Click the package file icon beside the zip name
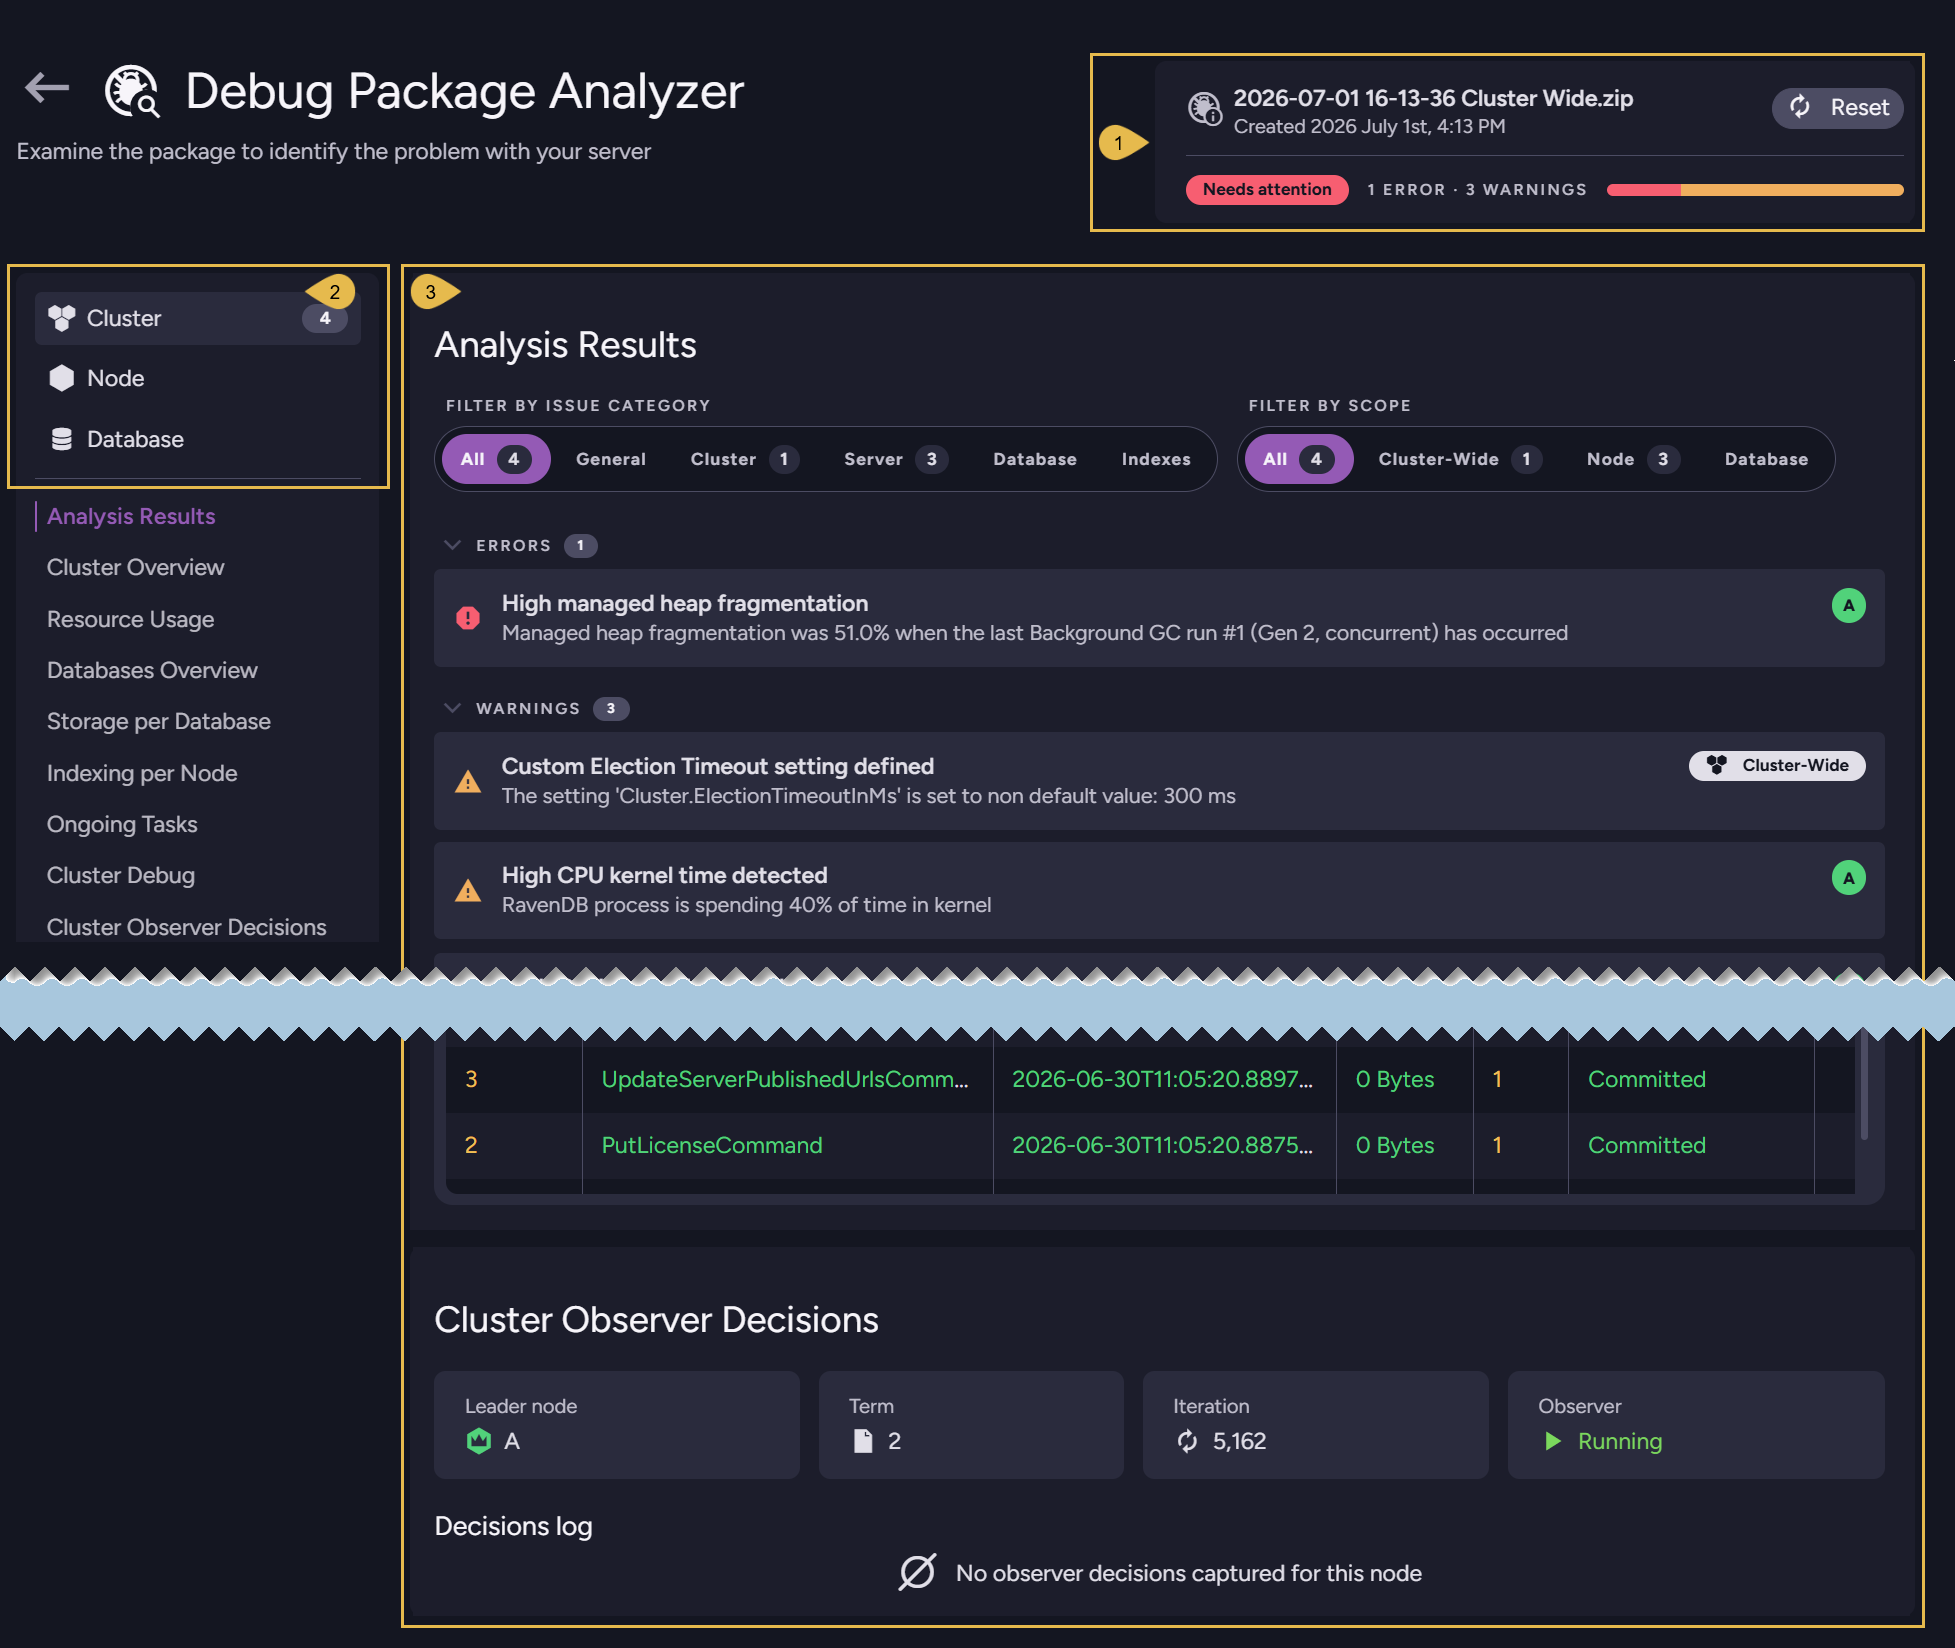Image resolution: width=1955 pixels, height=1648 pixels. 1205,109
